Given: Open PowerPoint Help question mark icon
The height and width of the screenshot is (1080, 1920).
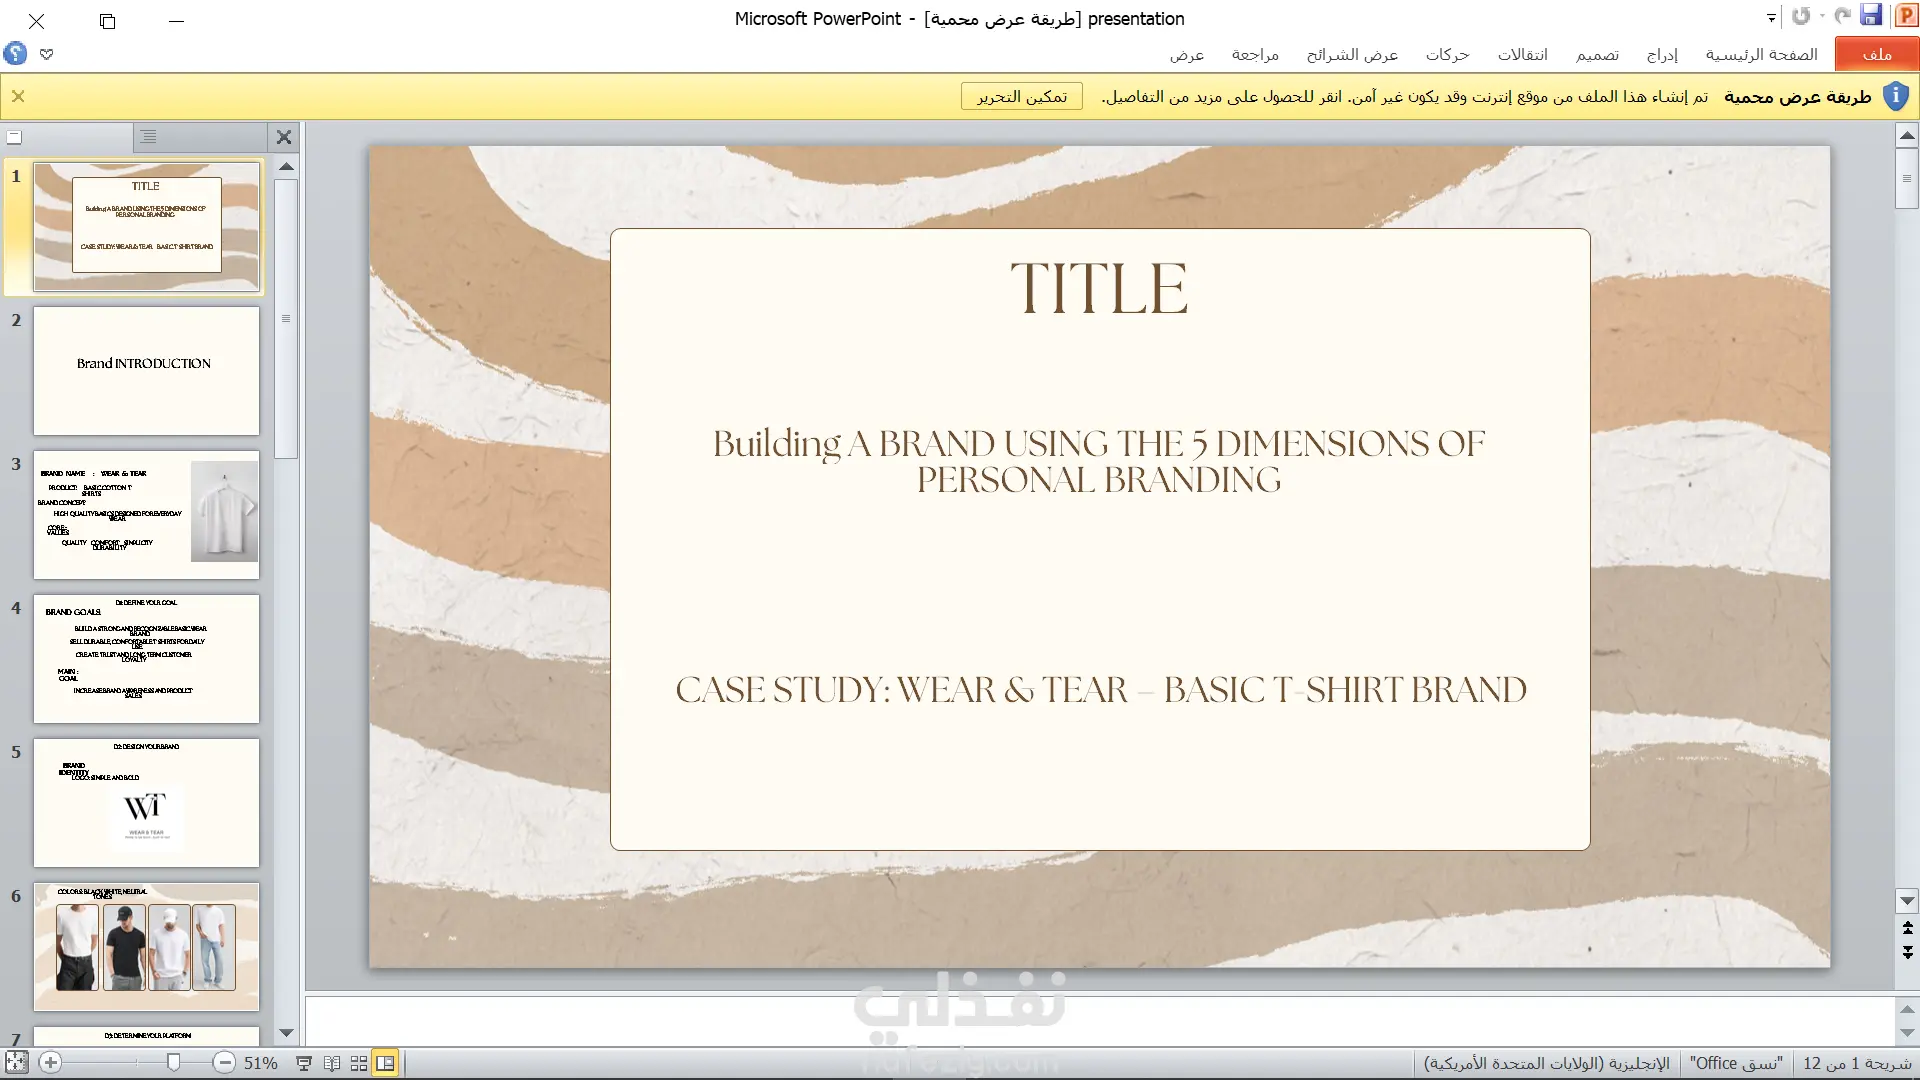Looking at the screenshot, I should (15, 53).
